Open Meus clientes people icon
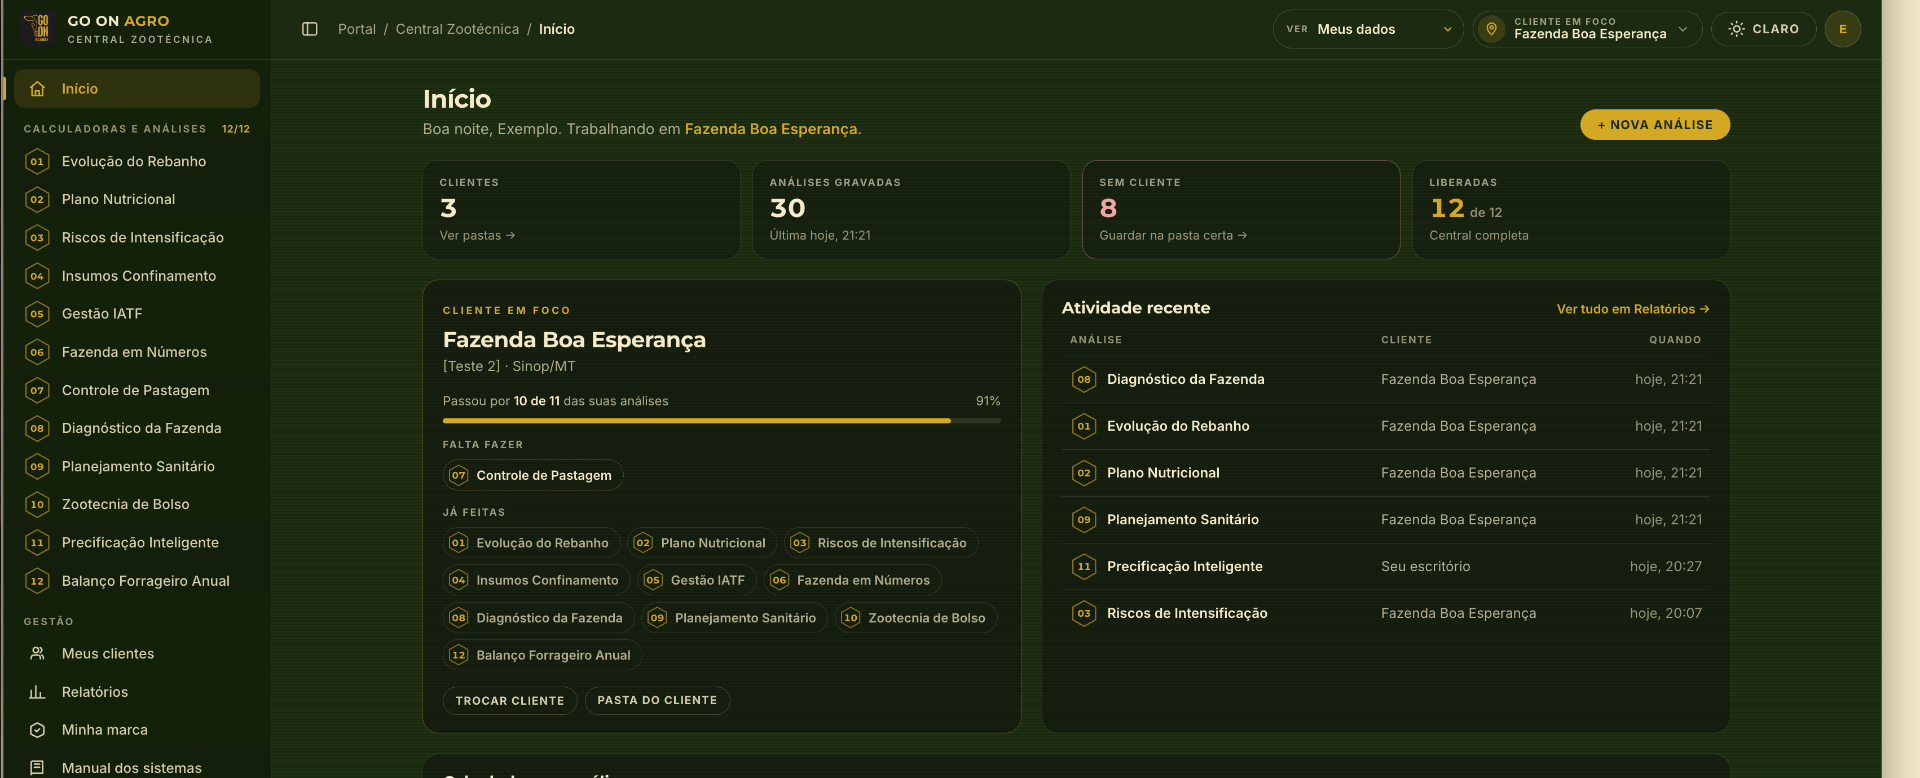Screen dimensions: 1920x778 click(38, 654)
